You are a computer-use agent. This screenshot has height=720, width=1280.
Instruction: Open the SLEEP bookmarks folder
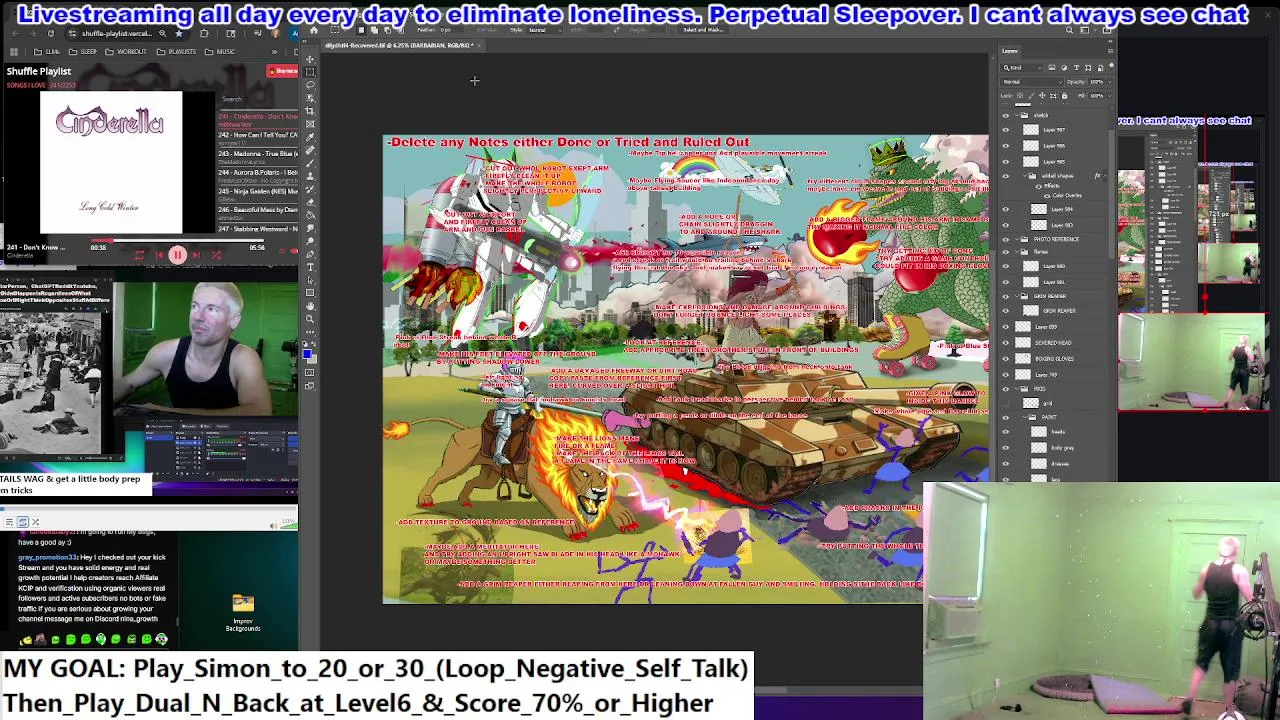pos(83,52)
